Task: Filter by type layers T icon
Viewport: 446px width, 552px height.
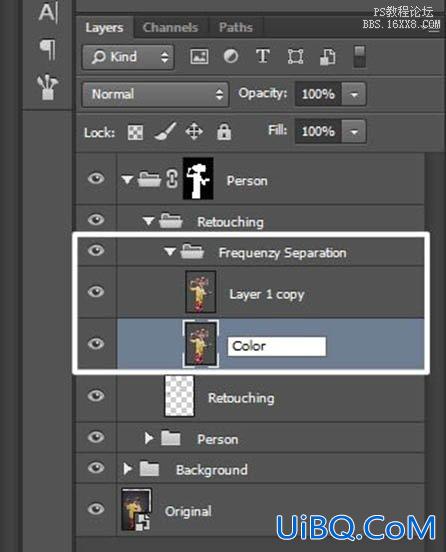Action: pos(263,56)
